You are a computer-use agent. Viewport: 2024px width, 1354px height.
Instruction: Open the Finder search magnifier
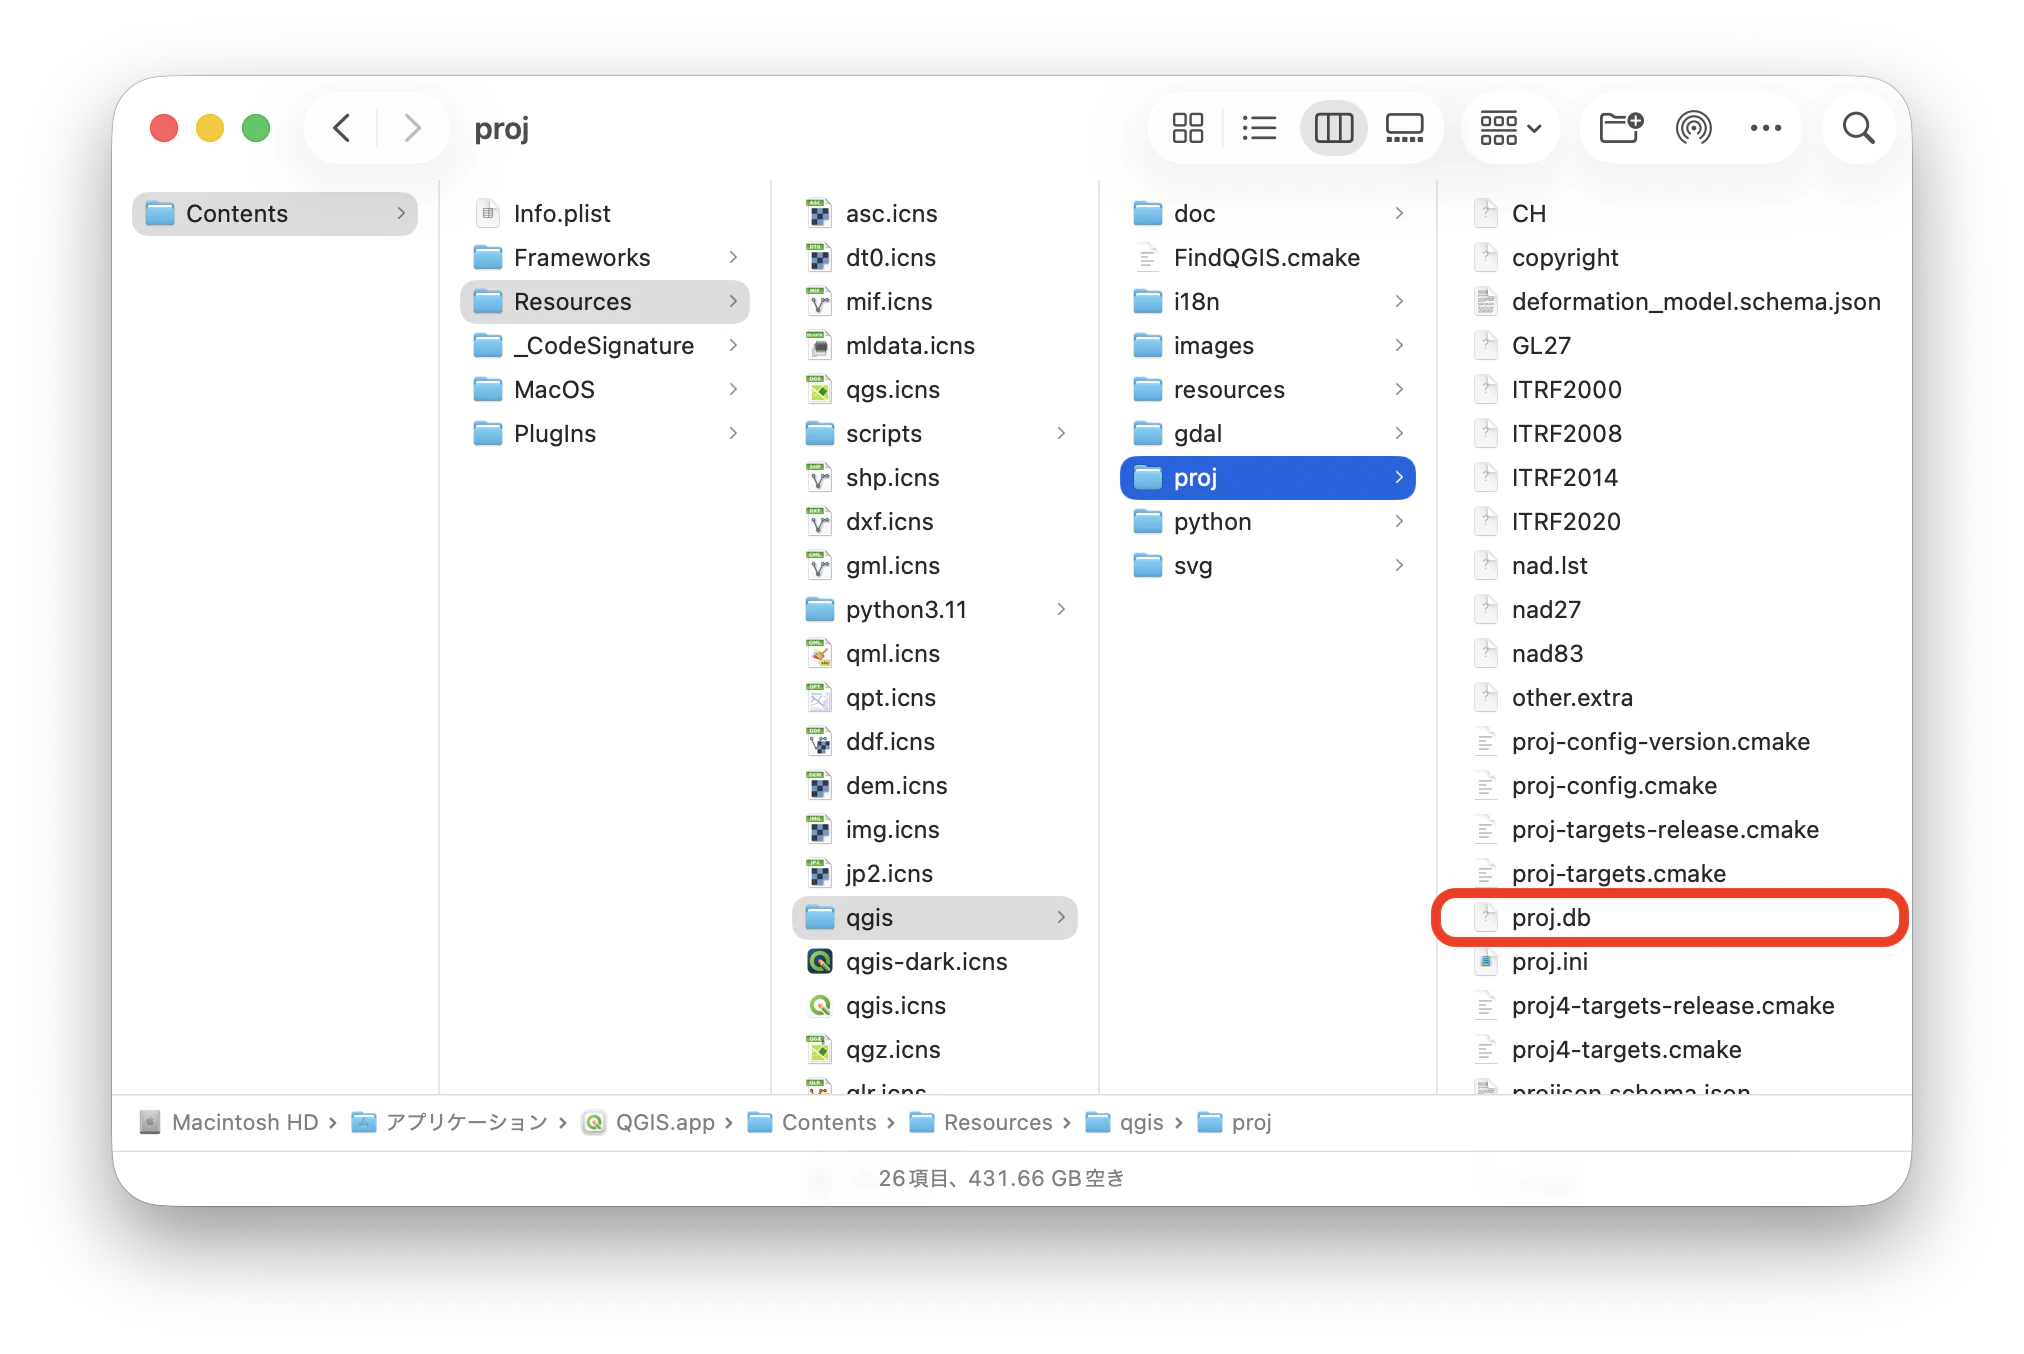click(1858, 128)
